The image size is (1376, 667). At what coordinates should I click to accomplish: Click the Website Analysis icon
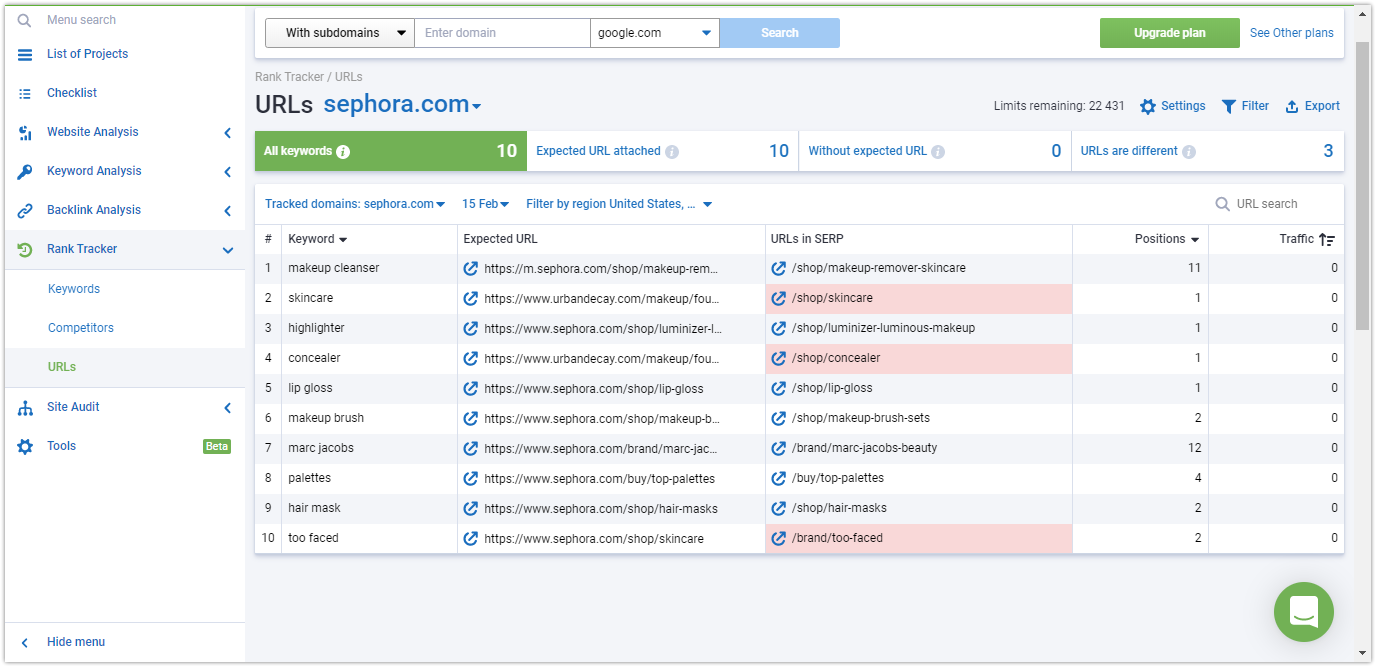click(25, 132)
